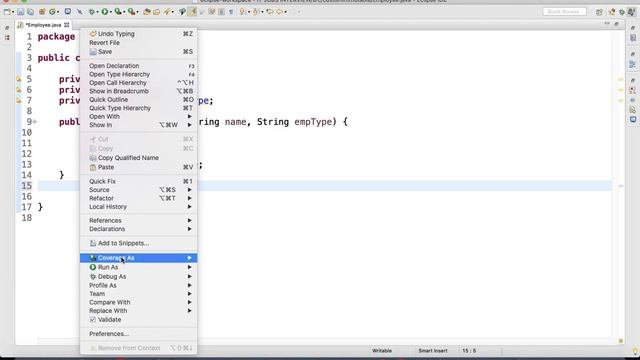Viewport: 640px width, 360px height.
Task: Click the Open Perspective icon
Action: tap(599, 12)
